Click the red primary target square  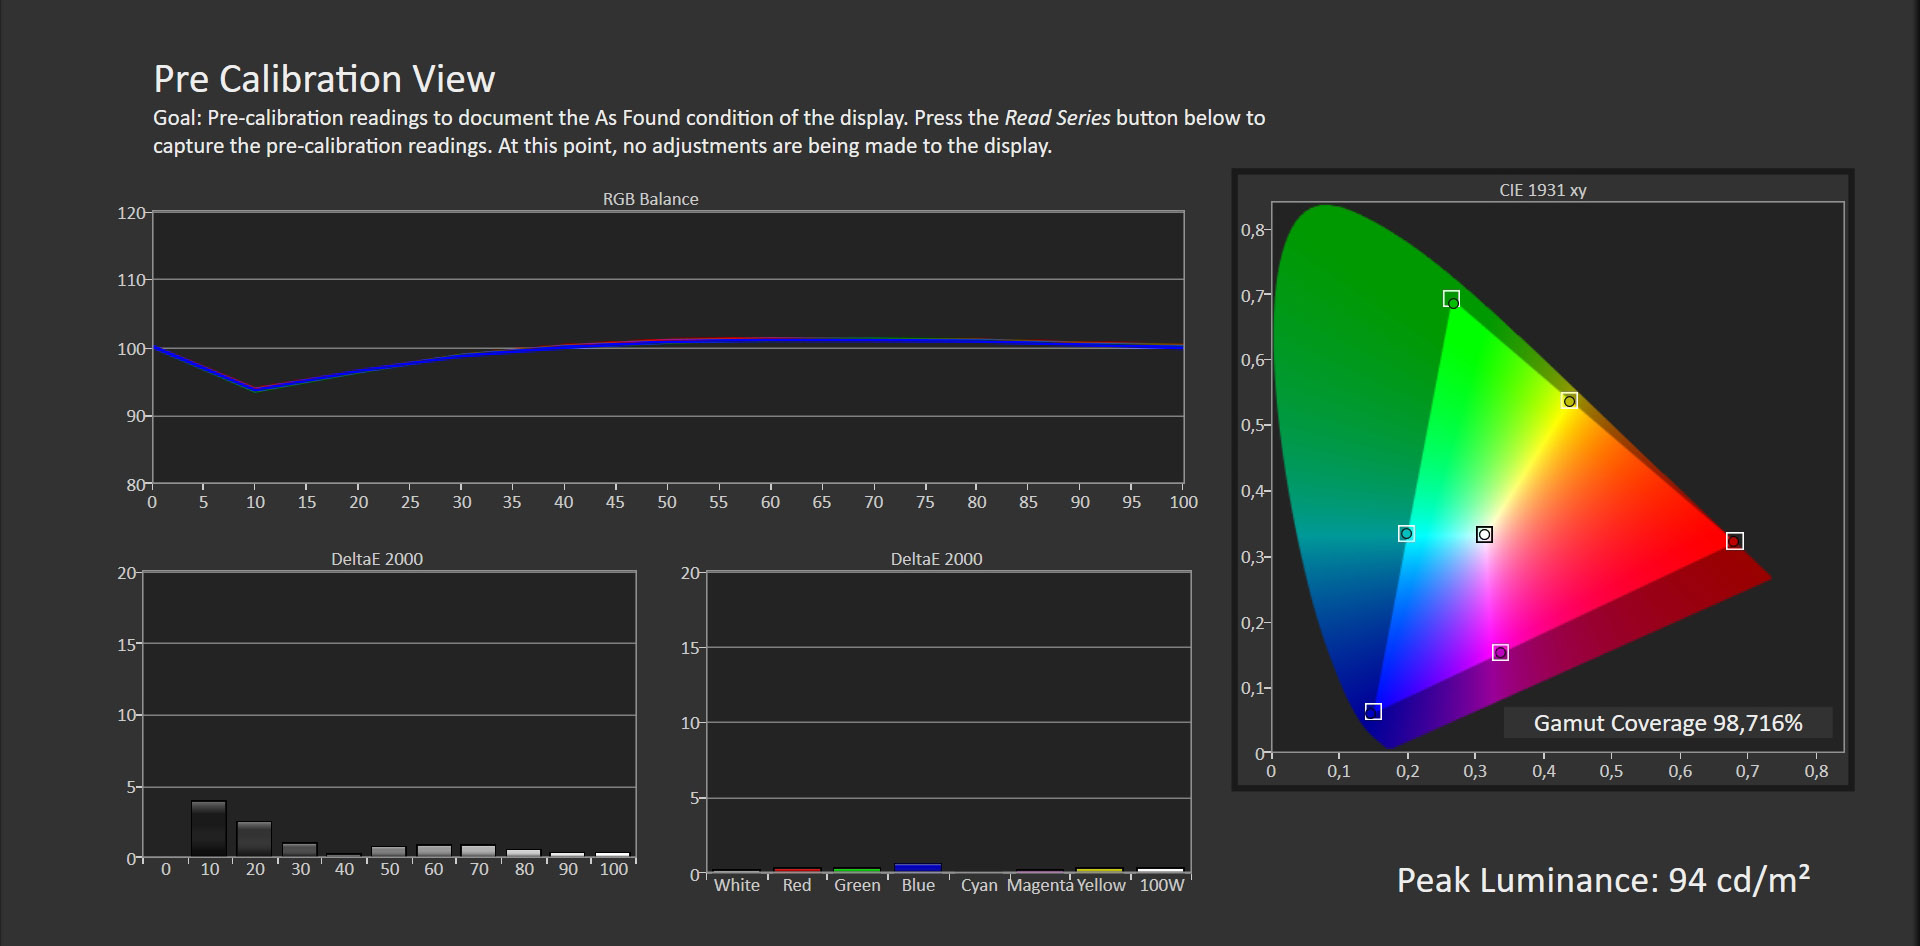coord(1735,541)
